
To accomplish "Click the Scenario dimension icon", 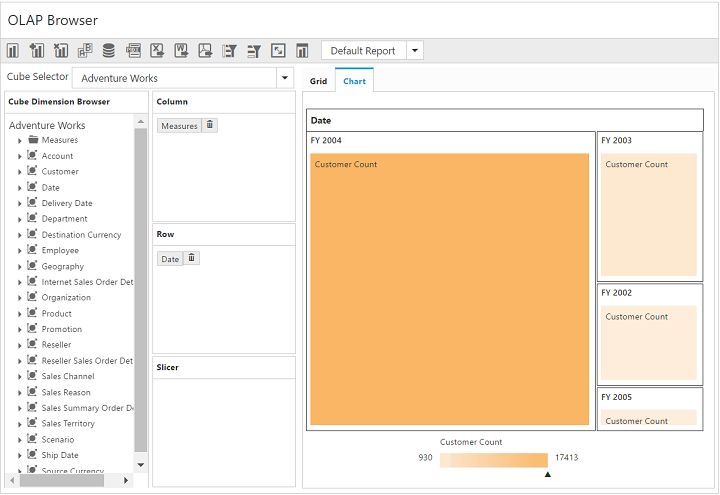I will (32, 439).
